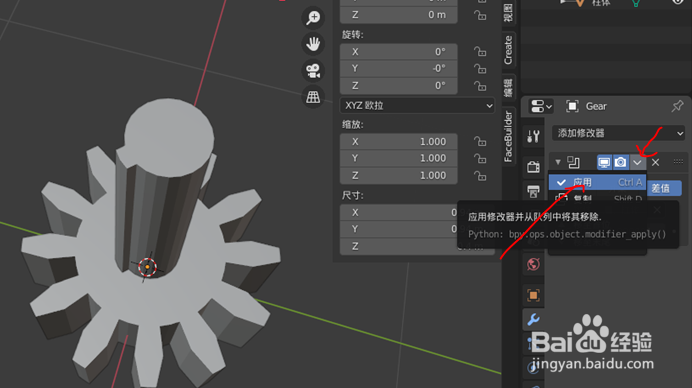Click the viewport zoom magnifier gizmo
The width and height of the screenshot is (692, 388).
click(313, 18)
